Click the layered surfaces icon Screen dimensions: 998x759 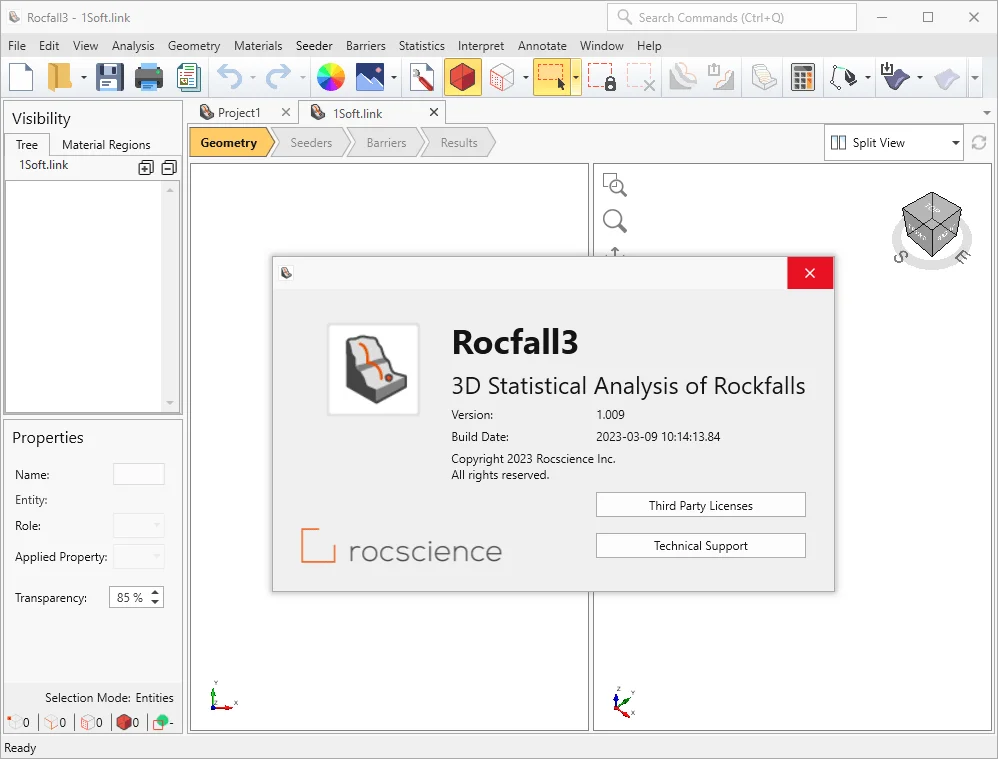tap(763, 78)
